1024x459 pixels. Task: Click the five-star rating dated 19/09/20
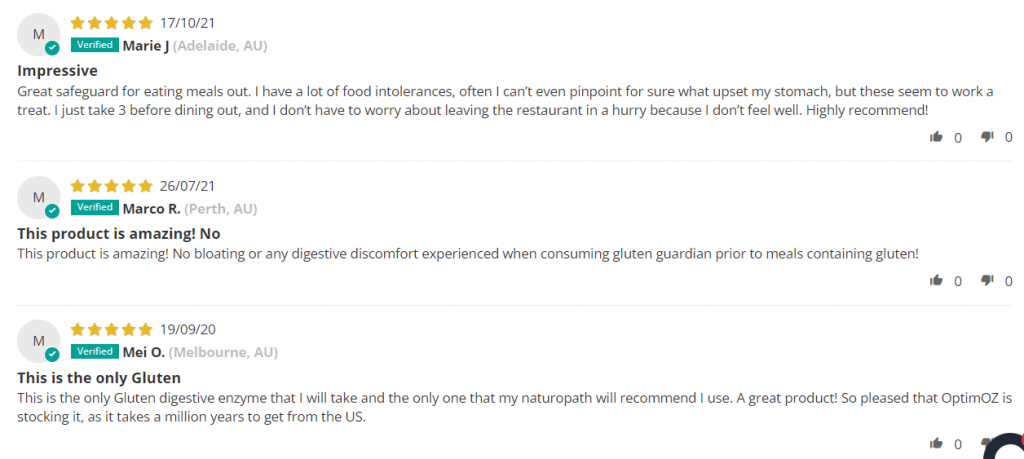(x=111, y=330)
